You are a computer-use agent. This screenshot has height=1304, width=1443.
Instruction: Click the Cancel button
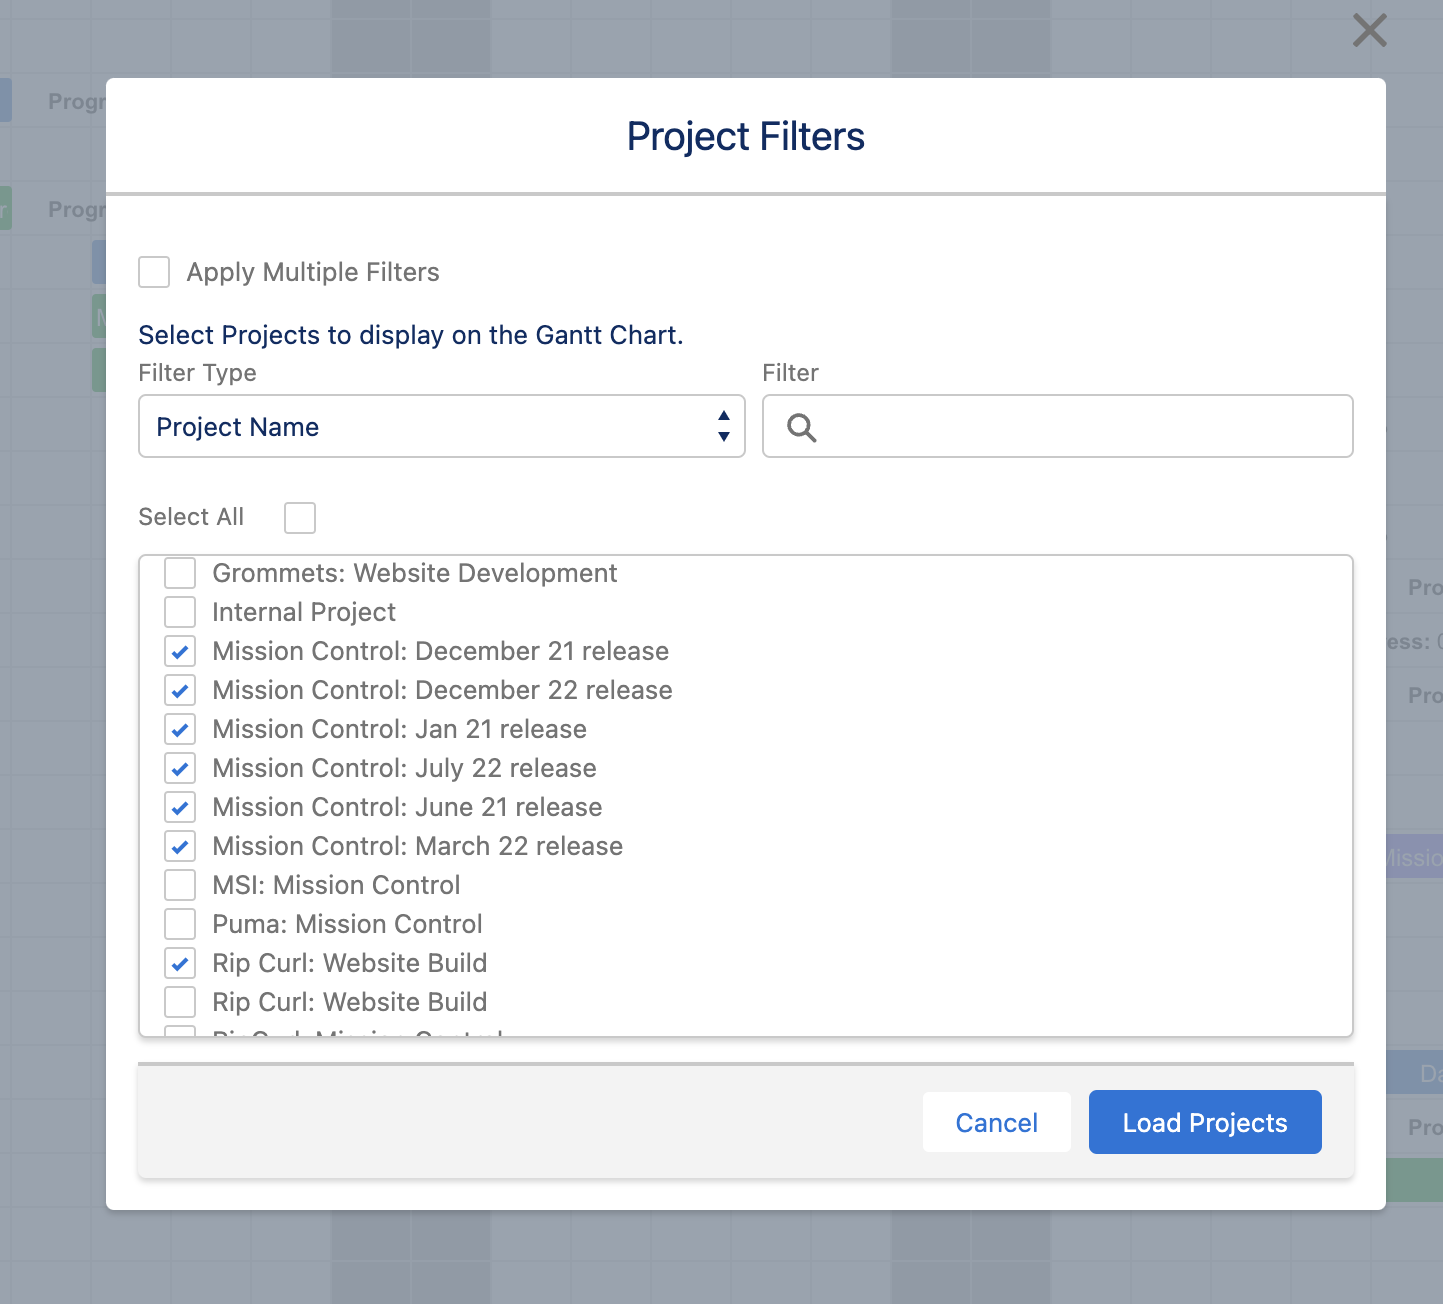pyautogui.click(x=996, y=1122)
